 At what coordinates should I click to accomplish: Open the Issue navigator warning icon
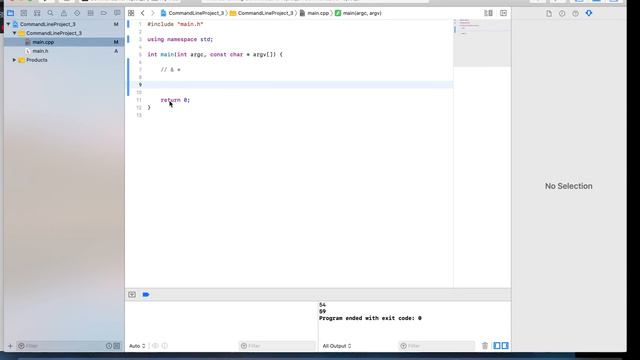[x=64, y=13]
